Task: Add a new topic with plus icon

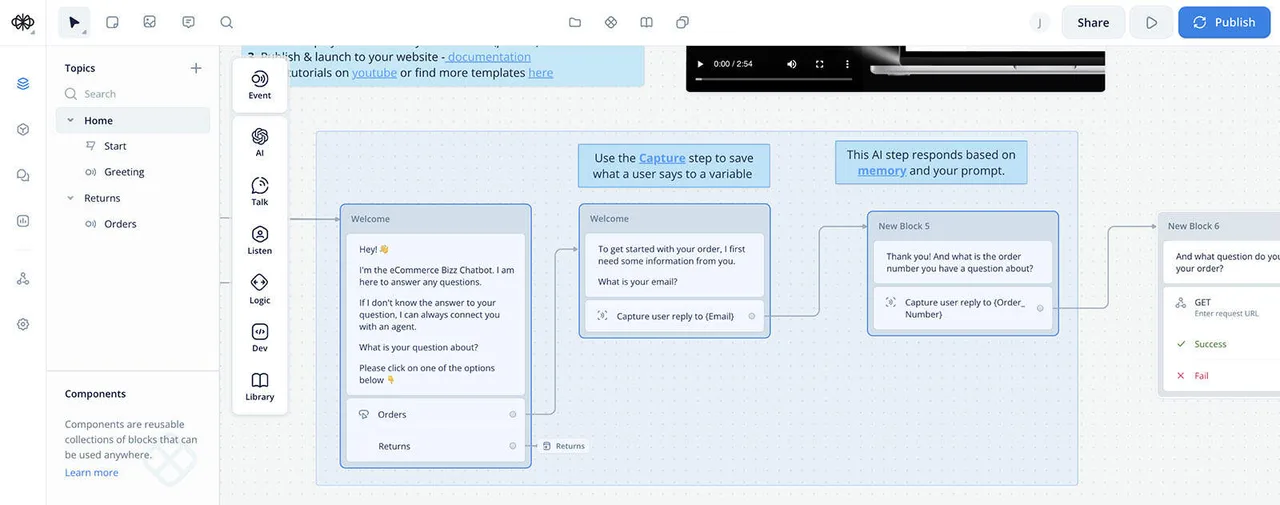Action: (x=196, y=68)
